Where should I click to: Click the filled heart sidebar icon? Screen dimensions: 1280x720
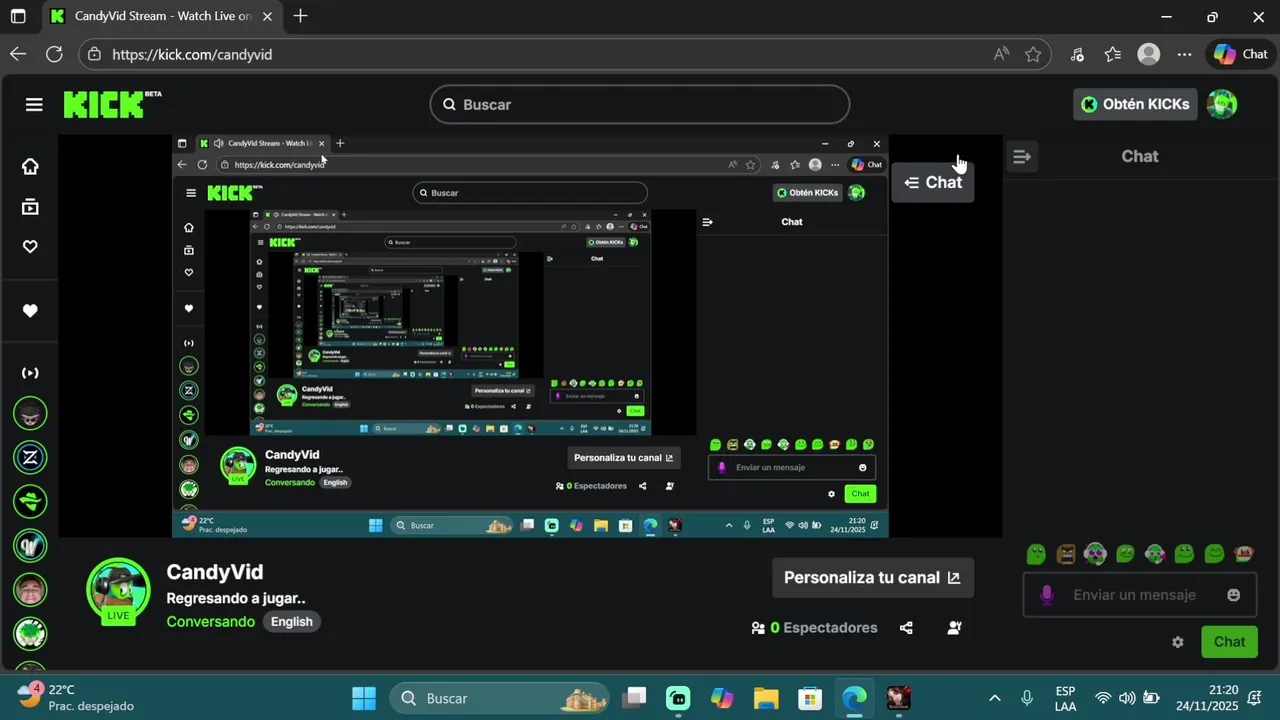click(x=30, y=311)
